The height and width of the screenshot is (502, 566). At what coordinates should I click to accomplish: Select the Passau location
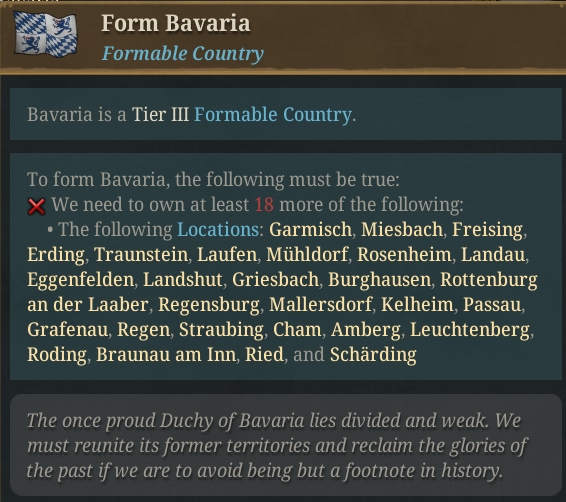click(492, 304)
